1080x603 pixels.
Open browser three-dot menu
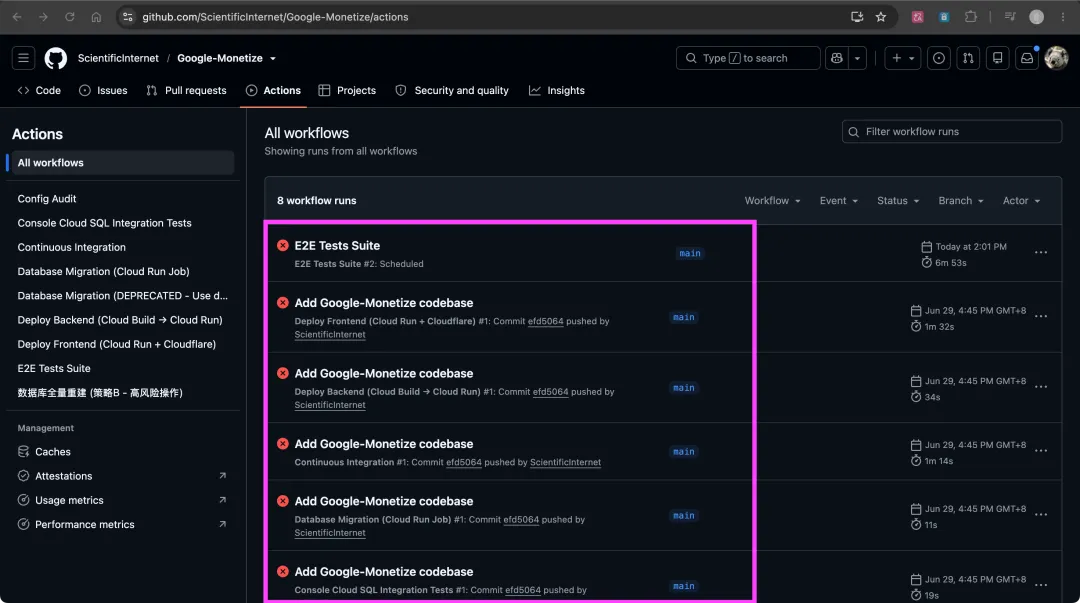pos(1063,17)
